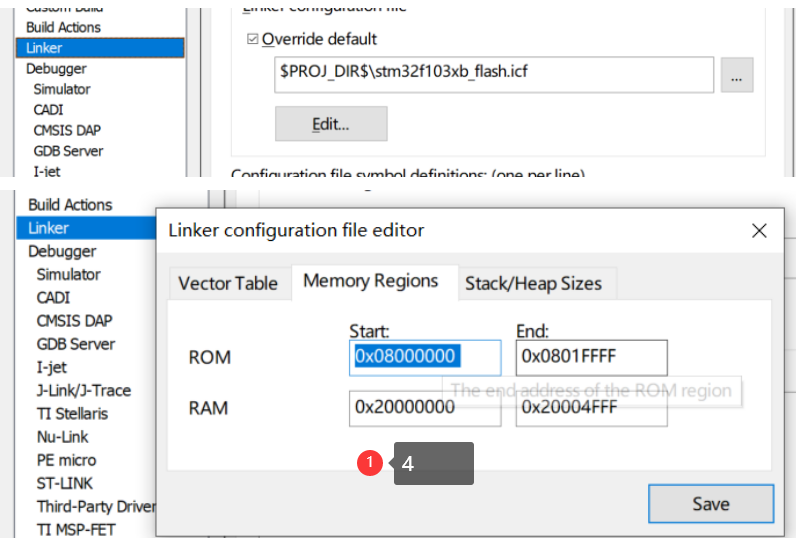Select J-Link/J-Trace in the category list
Image resolution: width=796 pixels, height=541 pixels.
(84, 390)
